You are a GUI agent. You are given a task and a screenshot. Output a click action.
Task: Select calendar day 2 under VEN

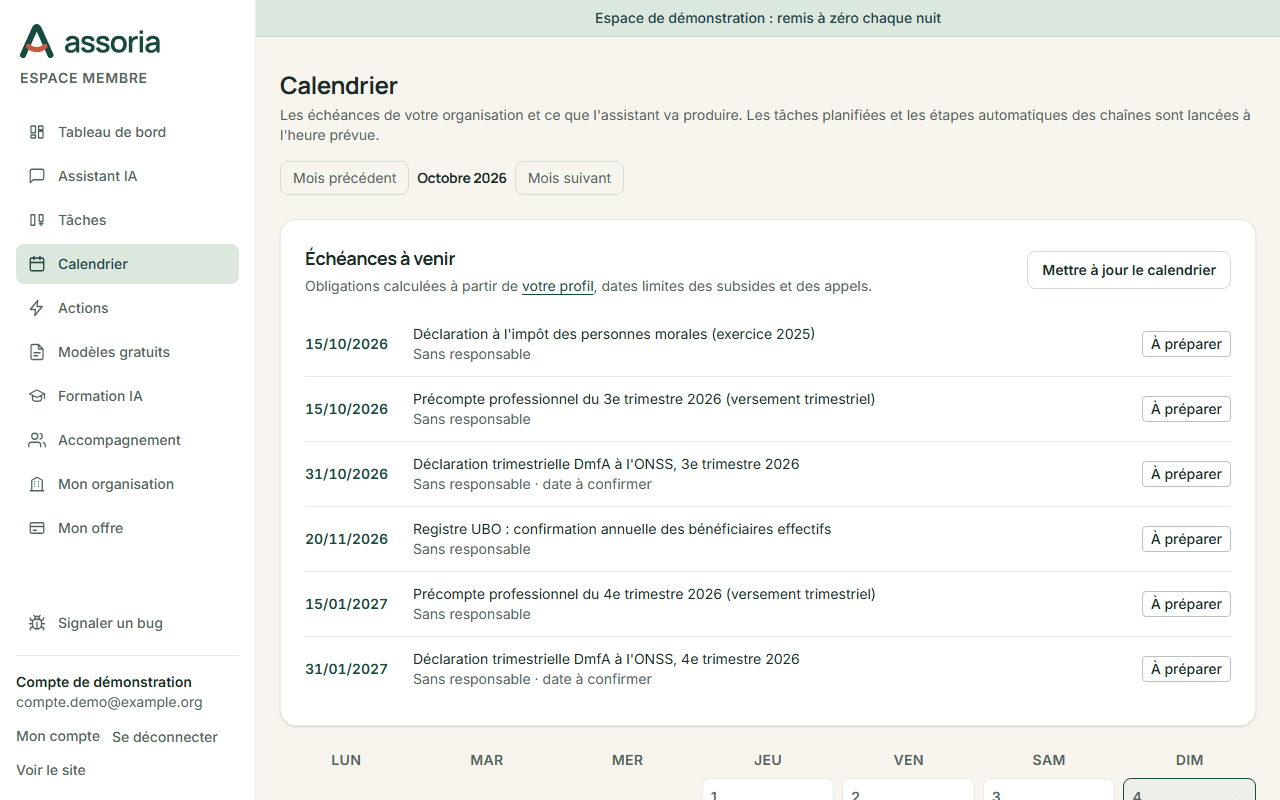[x=908, y=789]
